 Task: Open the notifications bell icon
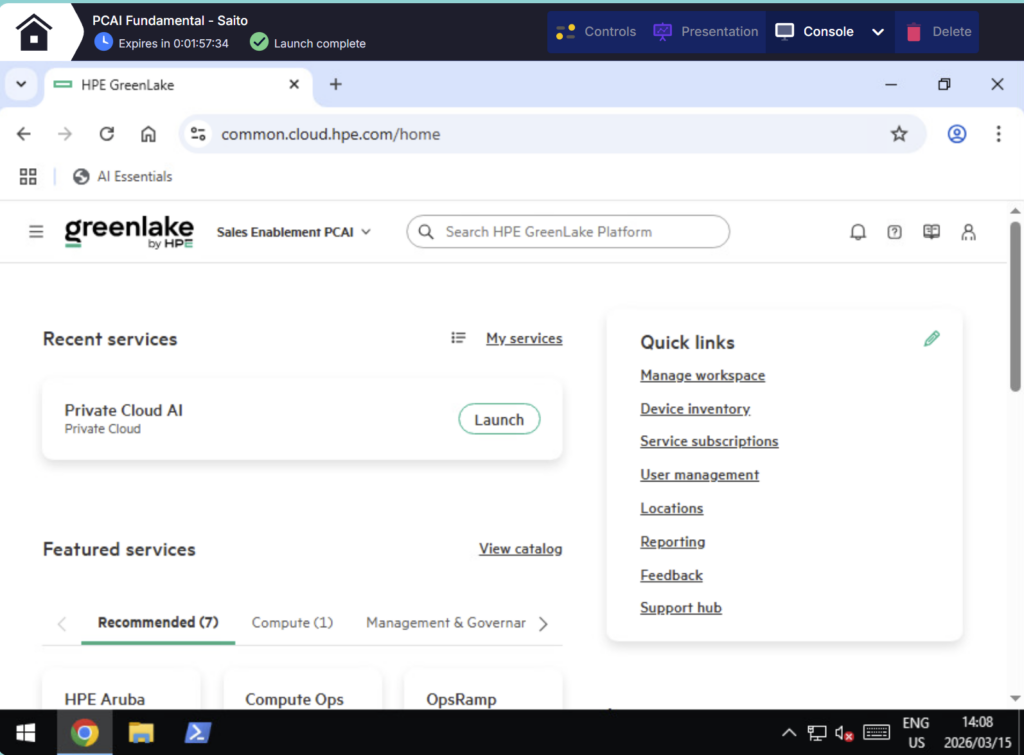857,232
